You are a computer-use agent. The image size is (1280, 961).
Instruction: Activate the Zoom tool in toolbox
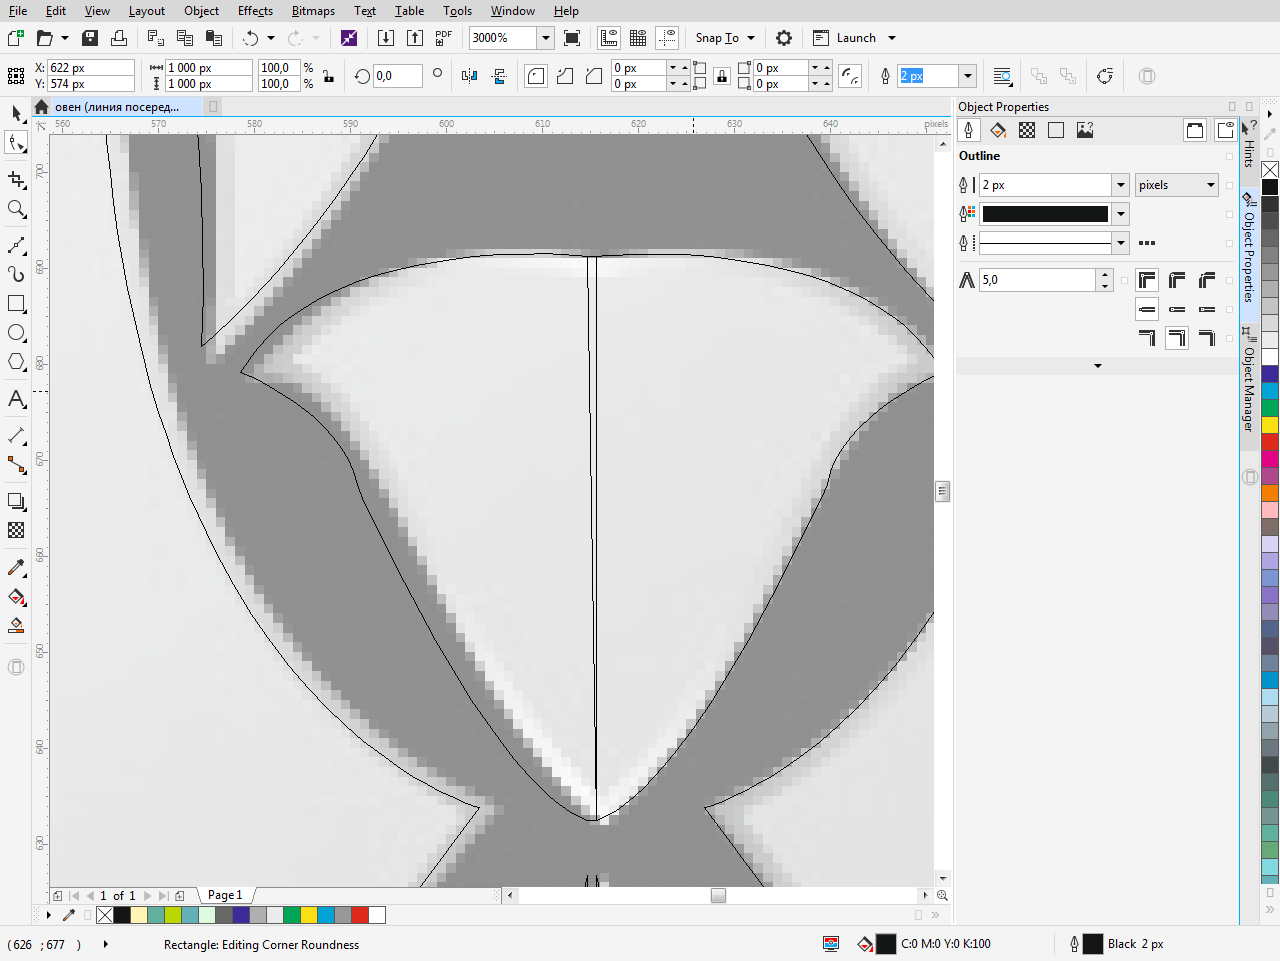(x=16, y=209)
